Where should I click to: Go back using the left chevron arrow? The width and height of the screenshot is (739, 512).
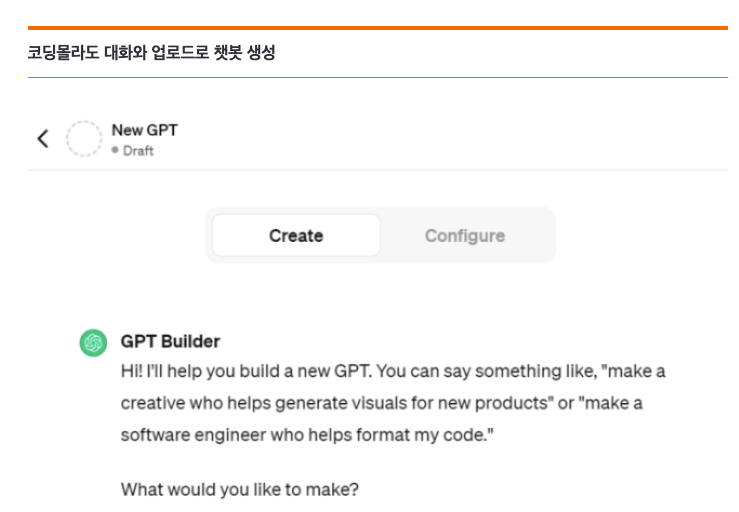coord(43,139)
